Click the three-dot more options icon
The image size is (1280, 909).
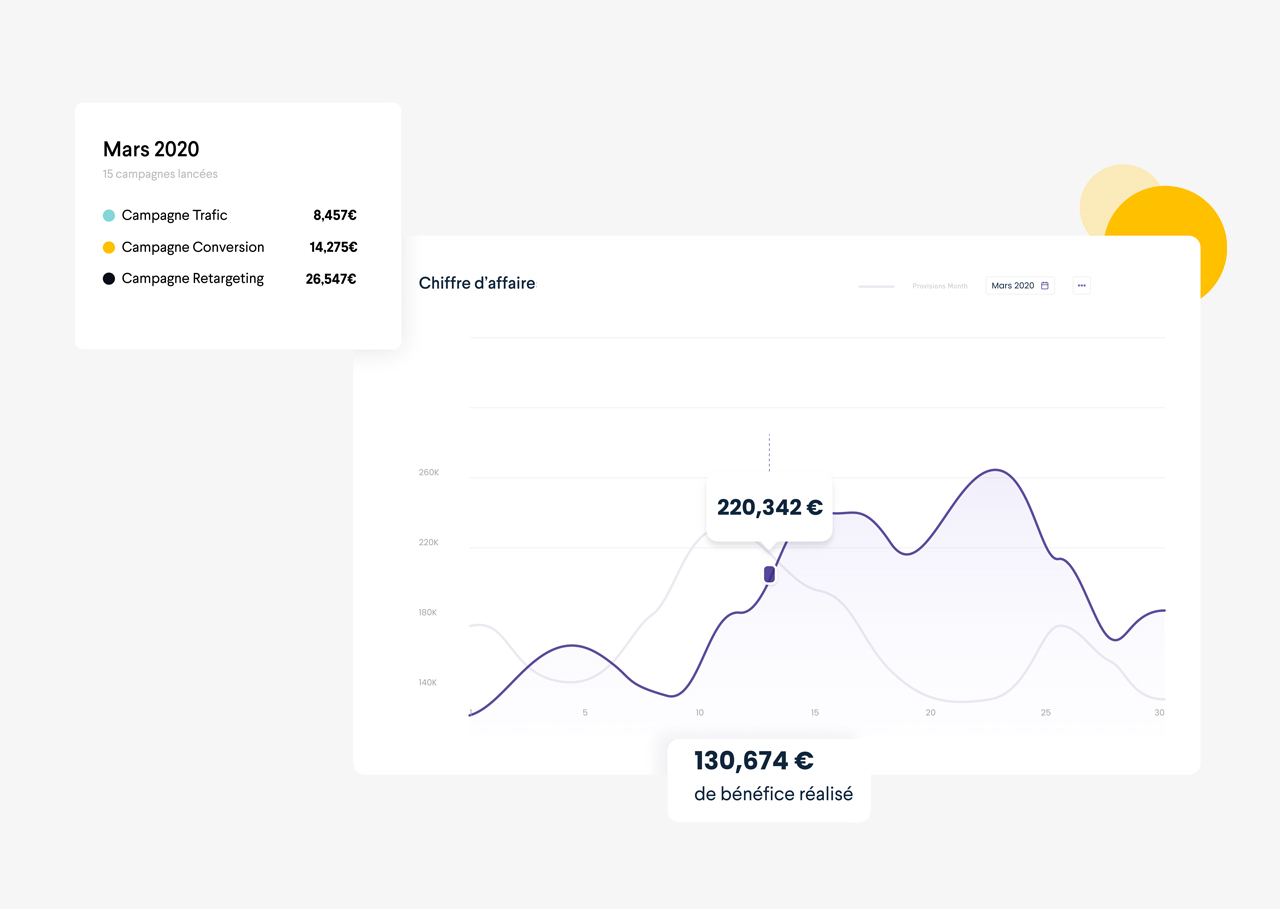[1081, 285]
